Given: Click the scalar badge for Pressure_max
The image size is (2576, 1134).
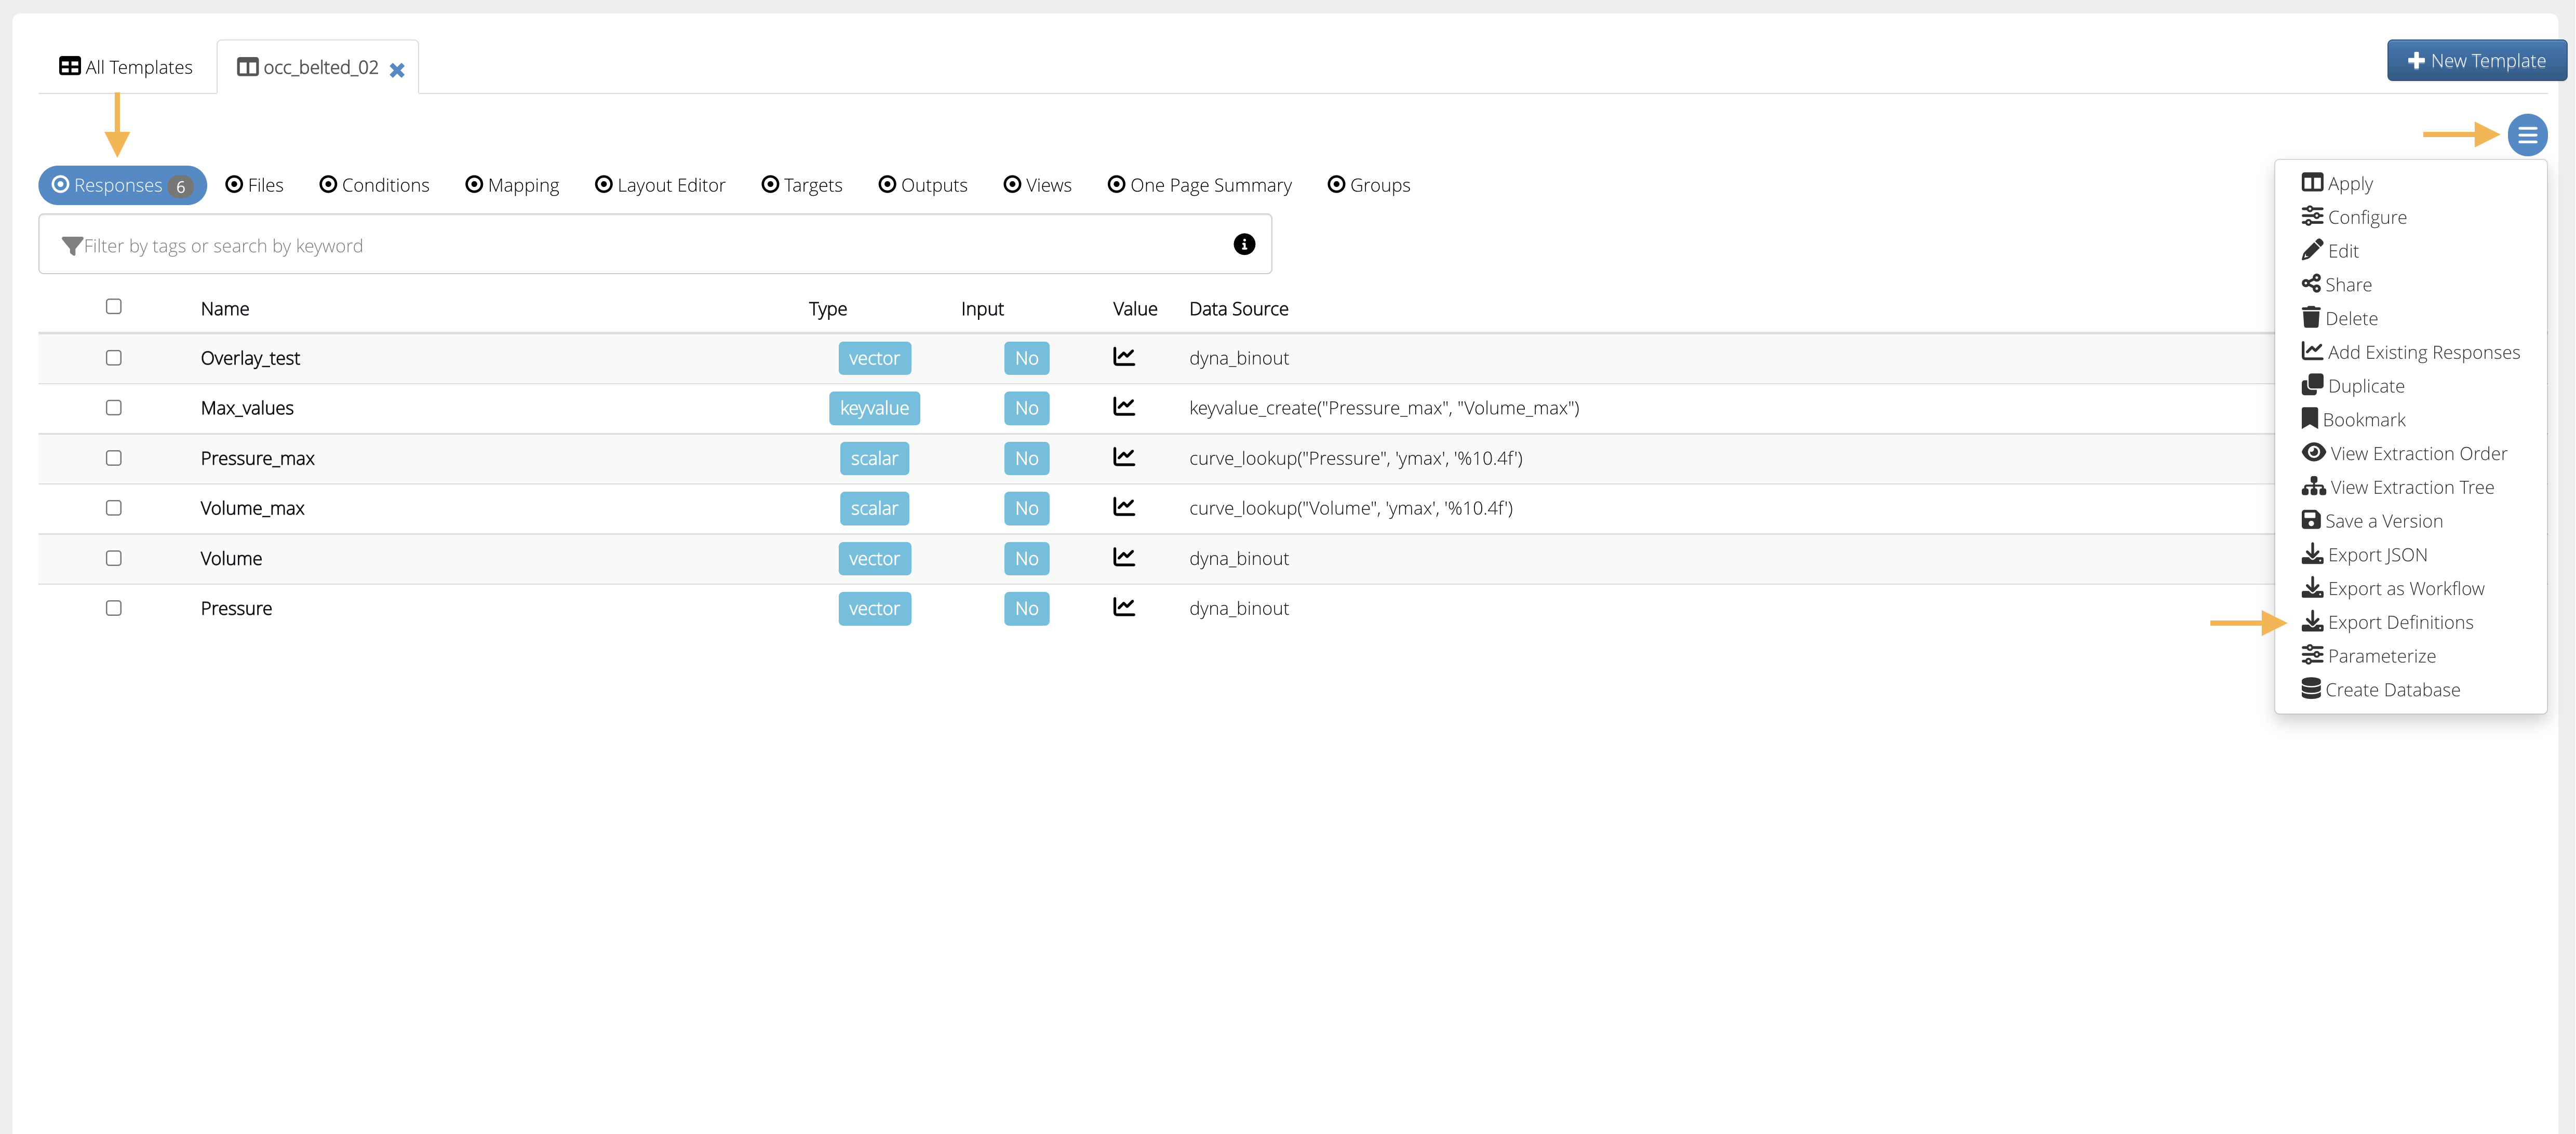Looking at the screenshot, I should tap(874, 458).
